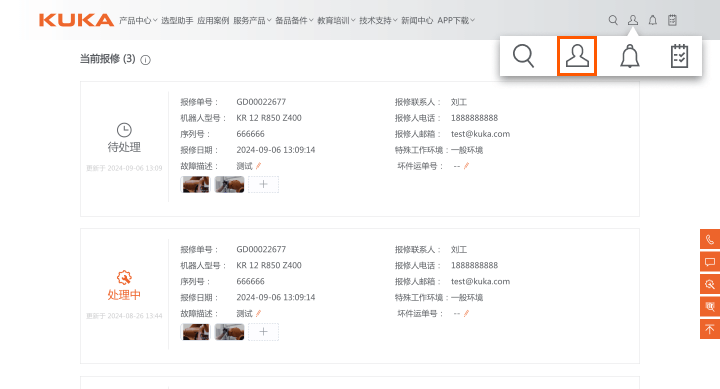The image size is (720, 389).
Task: Expand the 备品备件 menu
Action: [294, 20]
